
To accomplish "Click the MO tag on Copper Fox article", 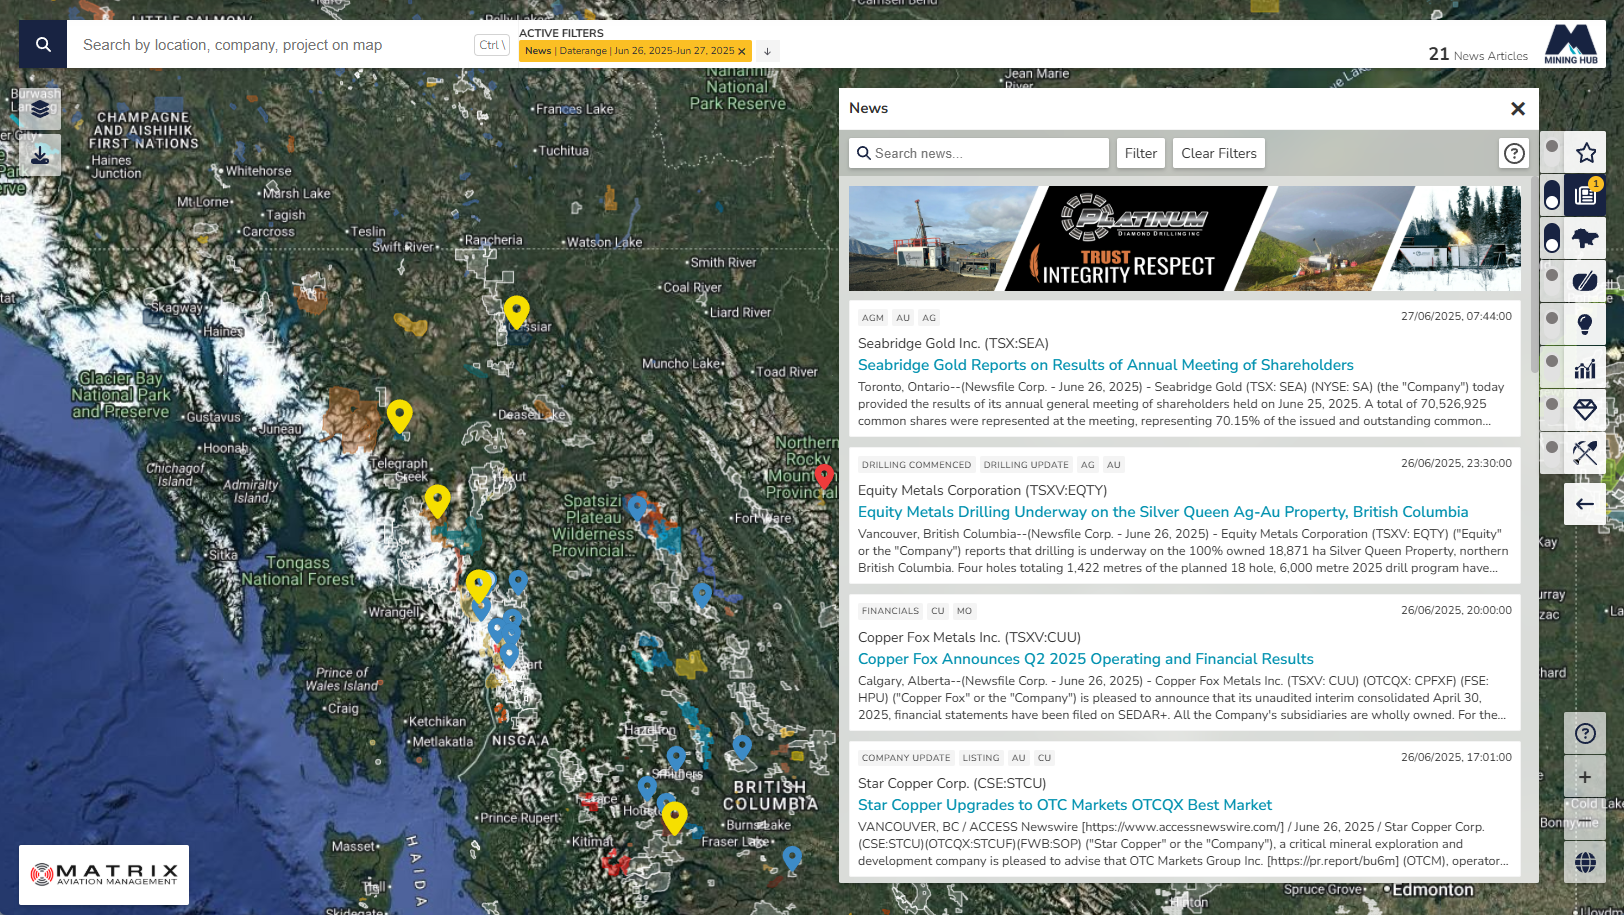I will click(964, 611).
